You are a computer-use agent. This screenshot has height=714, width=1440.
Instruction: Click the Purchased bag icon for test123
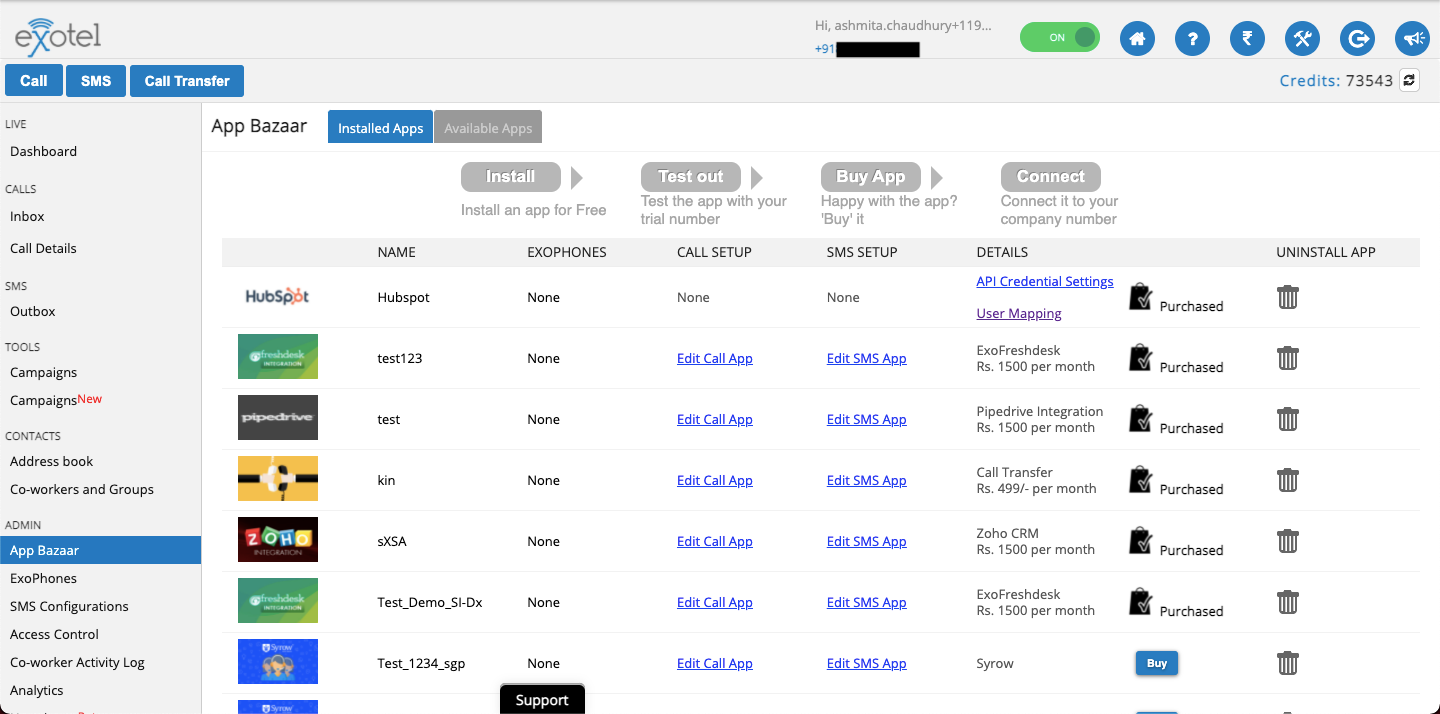pyautogui.click(x=1140, y=358)
